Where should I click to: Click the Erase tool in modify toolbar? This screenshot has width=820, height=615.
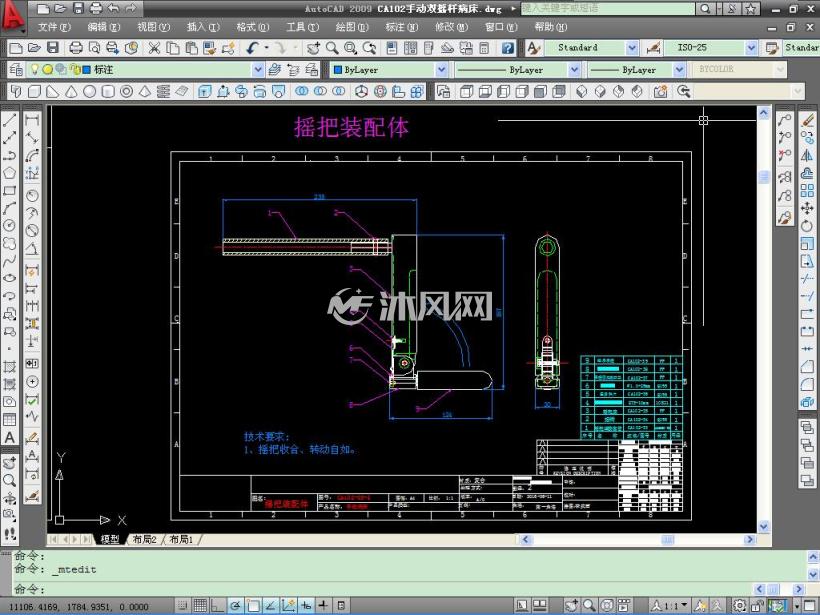pos(807,120)
